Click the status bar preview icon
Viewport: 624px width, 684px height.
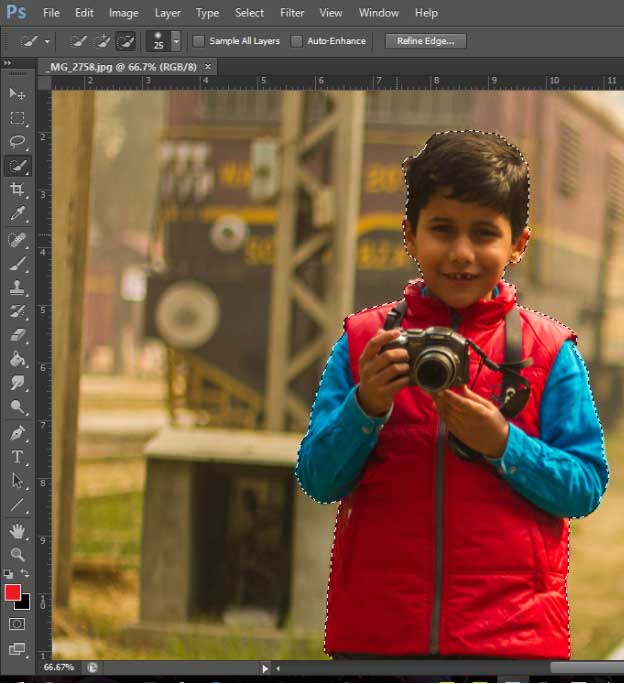[x=92, y=667]
